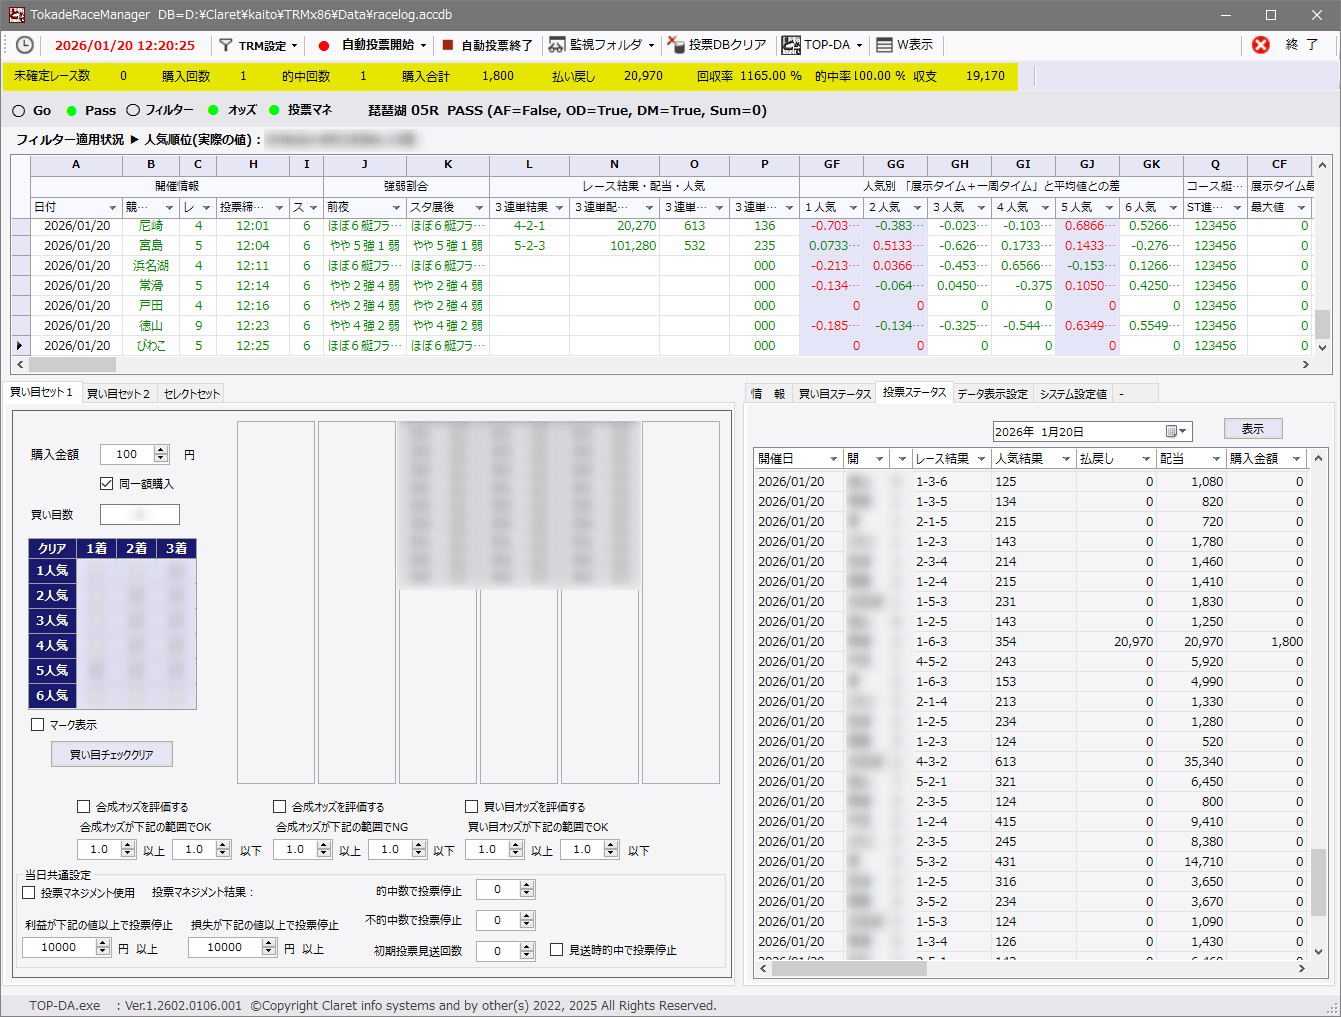Stop auto voting with the 自動投票終了 icon
Image resolution: width=1341 pixels, height=1017 pixels.
click(448, 45)
